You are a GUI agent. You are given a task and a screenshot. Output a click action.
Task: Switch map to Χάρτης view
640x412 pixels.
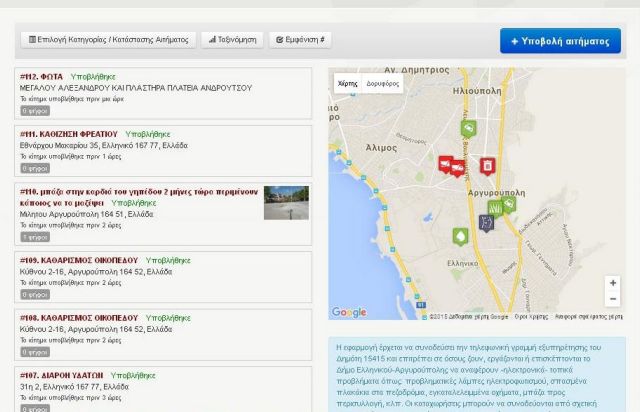point(347,84)
